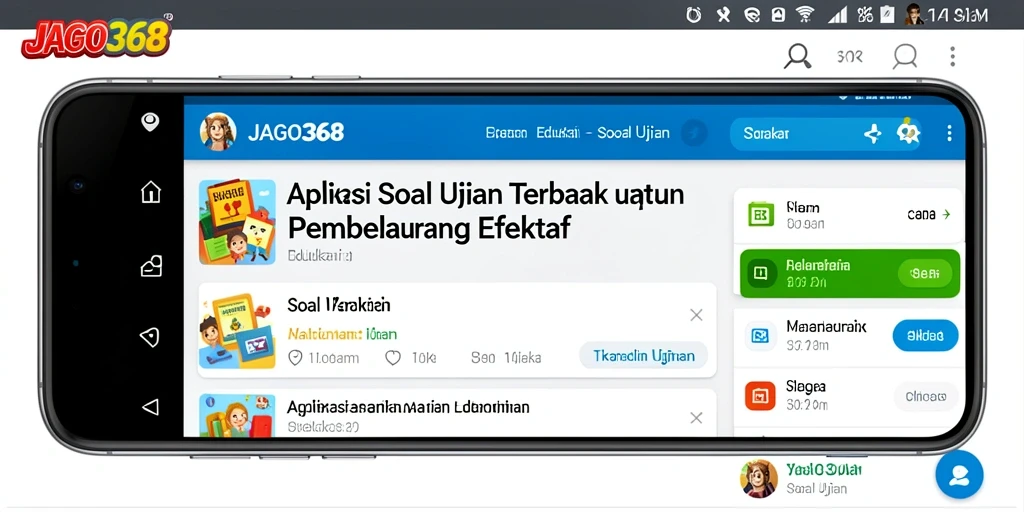Tap the tag-shaped icon below home icon
The image size is (1024, 512).
(151, 266)
